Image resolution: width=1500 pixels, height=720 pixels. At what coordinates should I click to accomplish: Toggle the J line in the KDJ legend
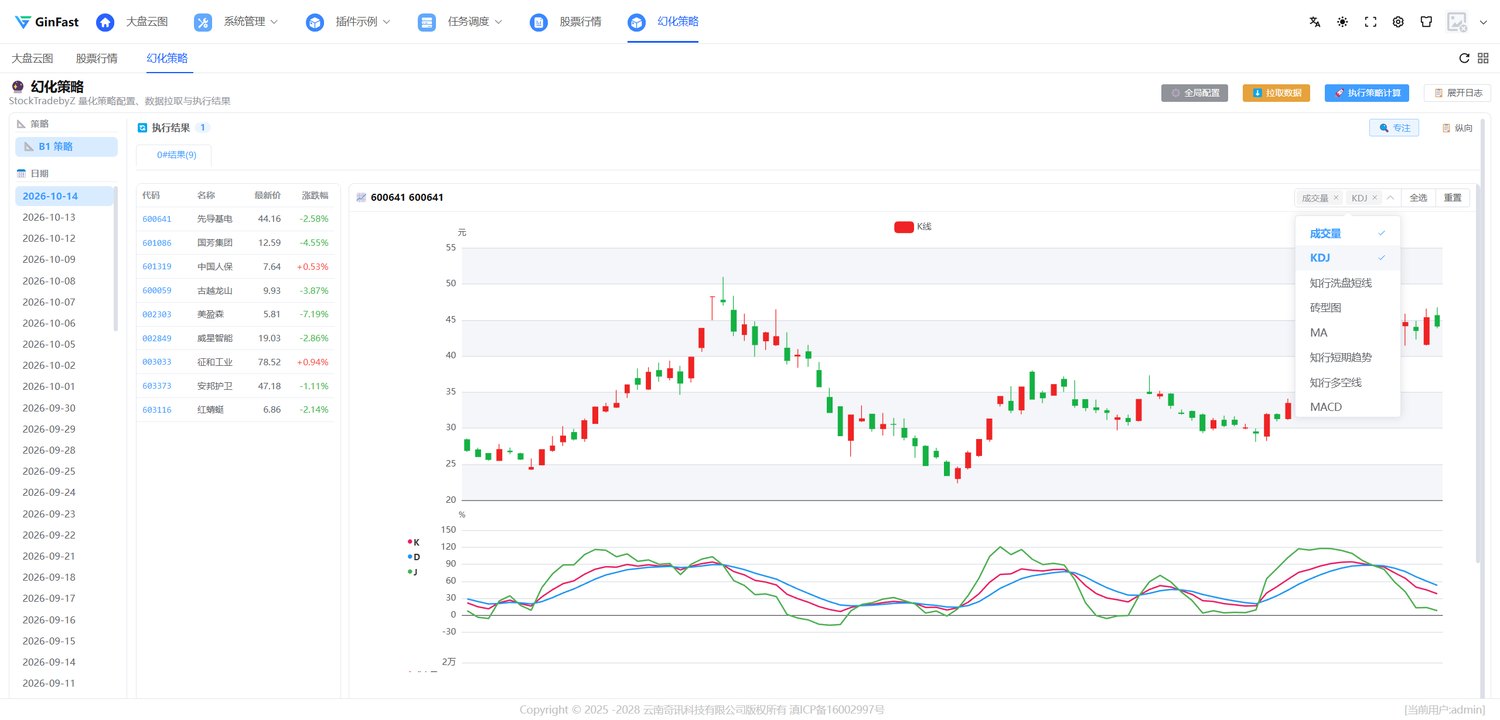pyautogui.click(x=413, y=572)
